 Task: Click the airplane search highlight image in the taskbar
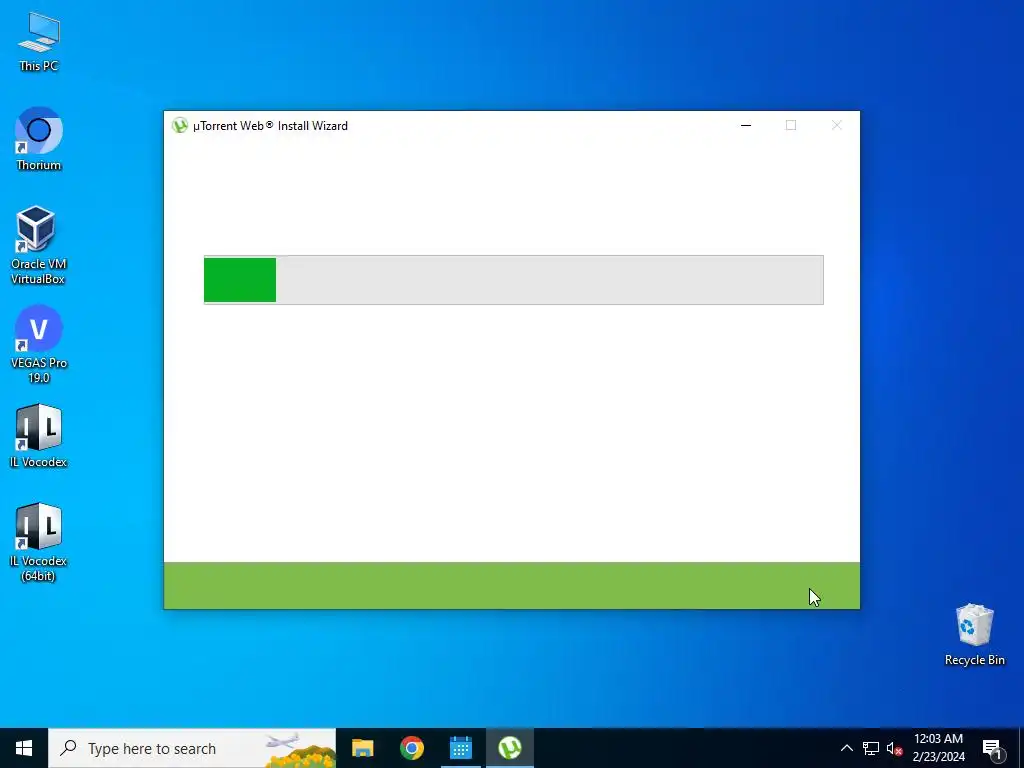(300, 748)
